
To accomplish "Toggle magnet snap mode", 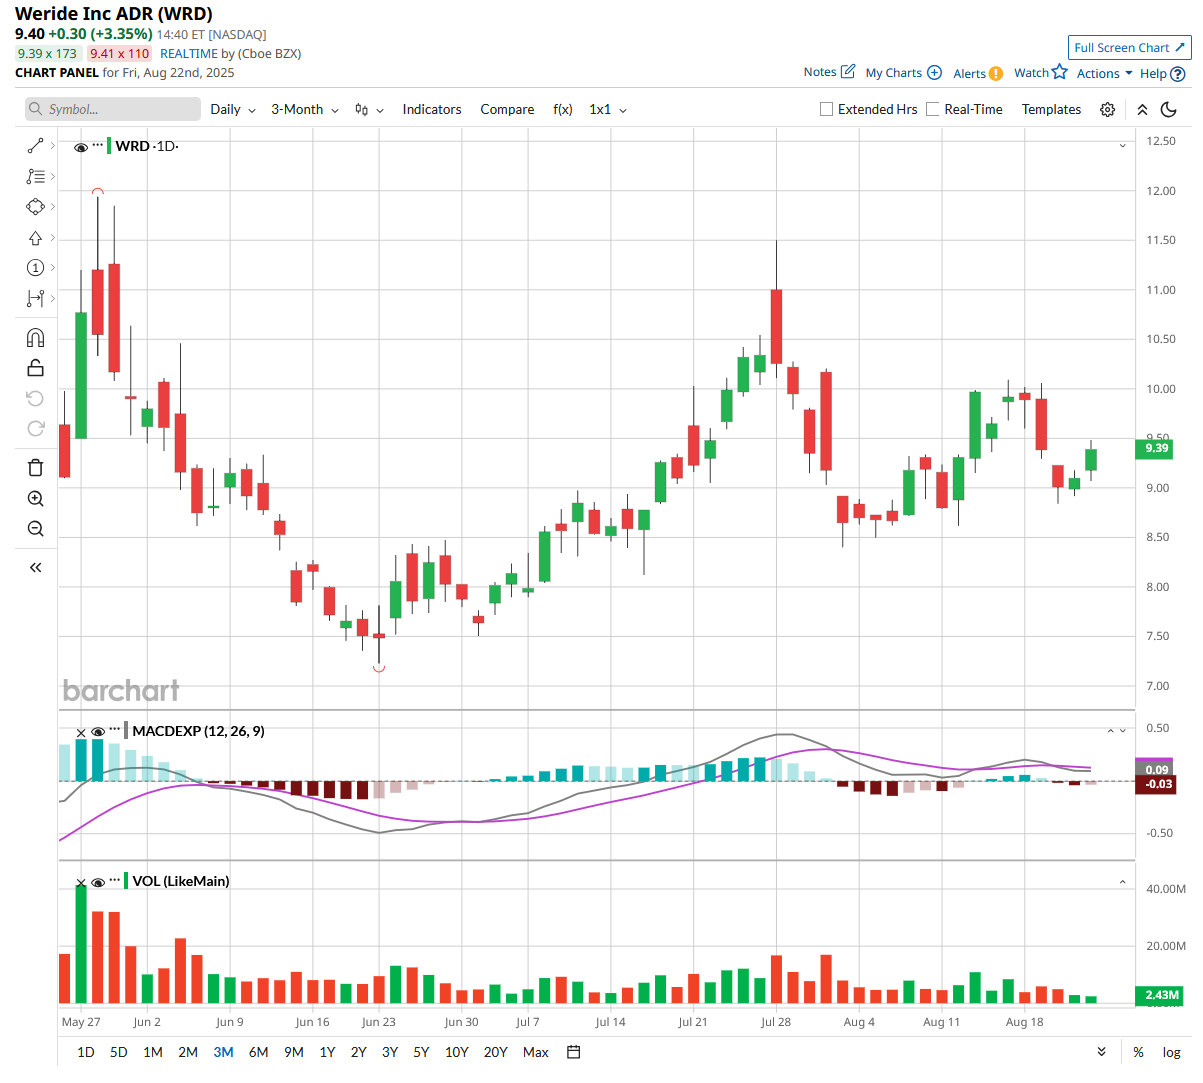I will 35,337.
